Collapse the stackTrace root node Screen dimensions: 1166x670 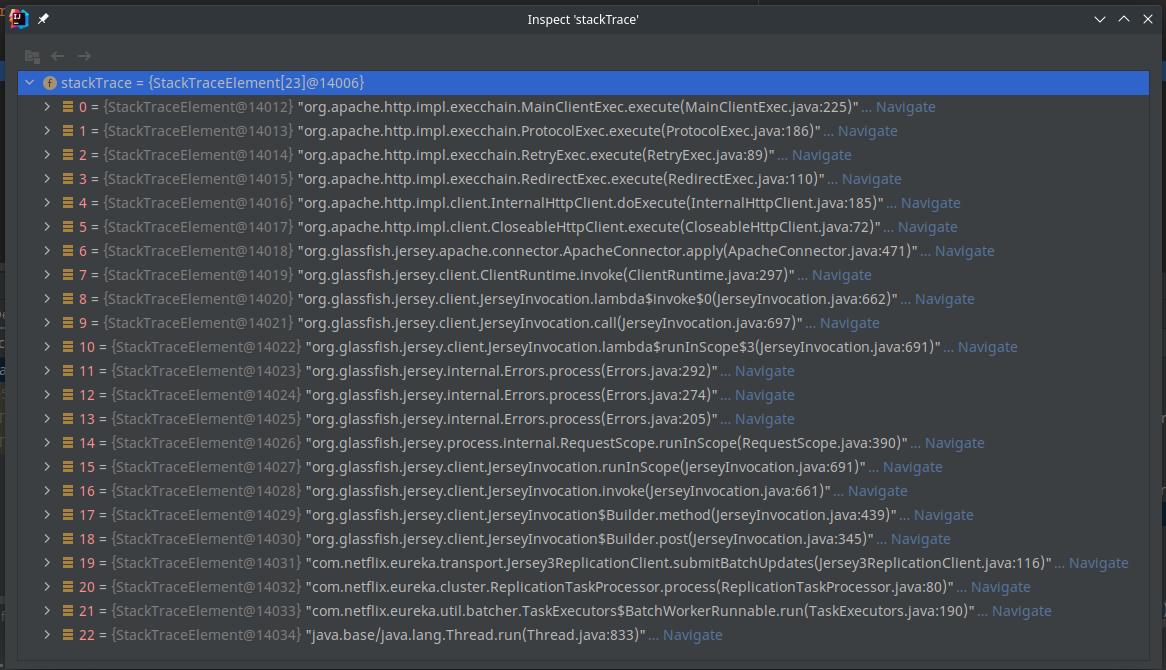click(30, 82)
